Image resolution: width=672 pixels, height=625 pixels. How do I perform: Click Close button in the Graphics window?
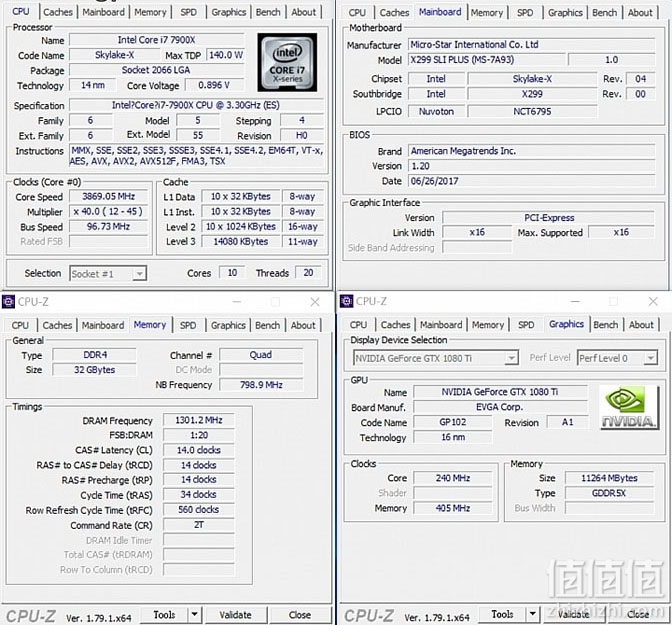click(638, 614)
